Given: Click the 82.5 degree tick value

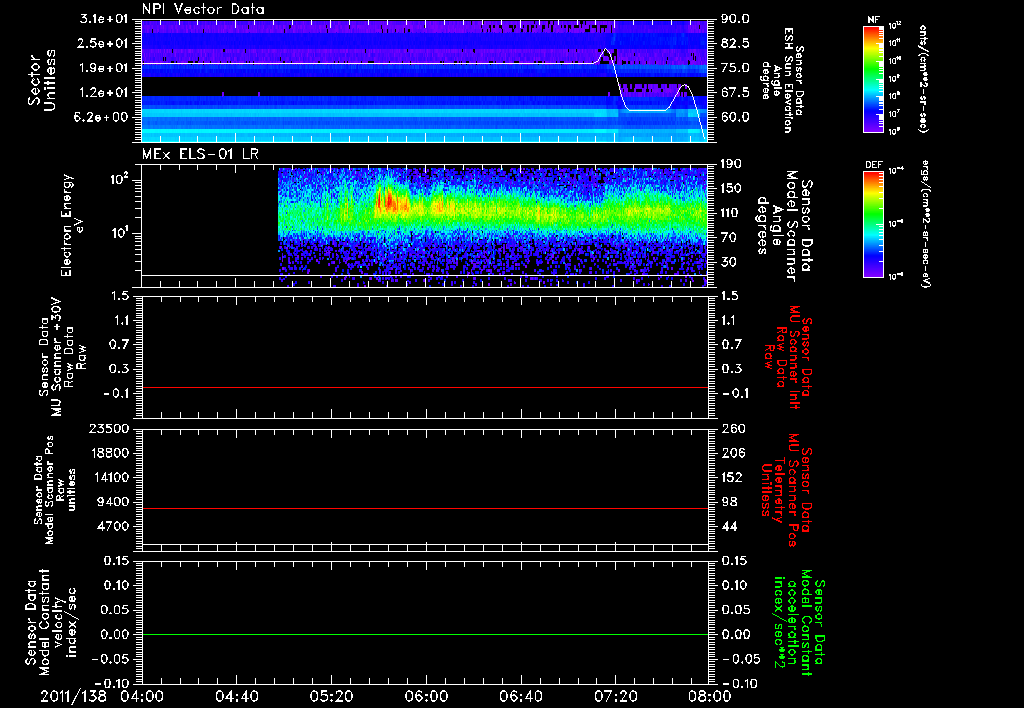Looking at the screenshot, I should point(735,43).
